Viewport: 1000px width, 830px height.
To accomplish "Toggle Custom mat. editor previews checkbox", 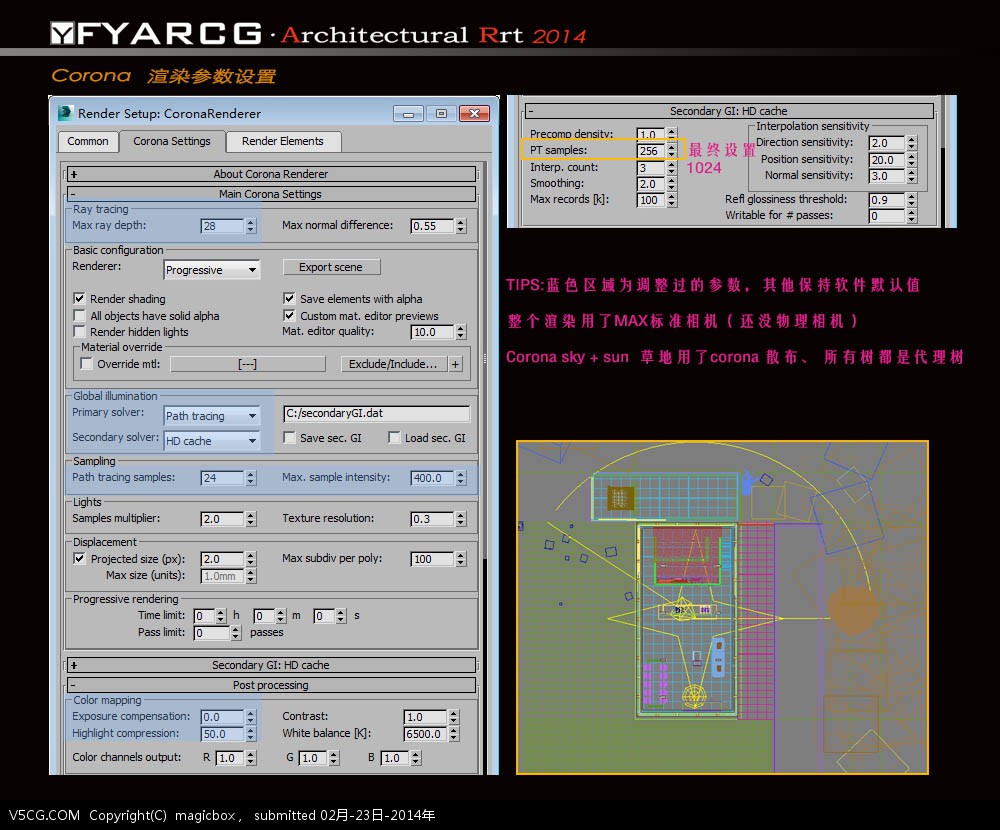I will point(289,316).
